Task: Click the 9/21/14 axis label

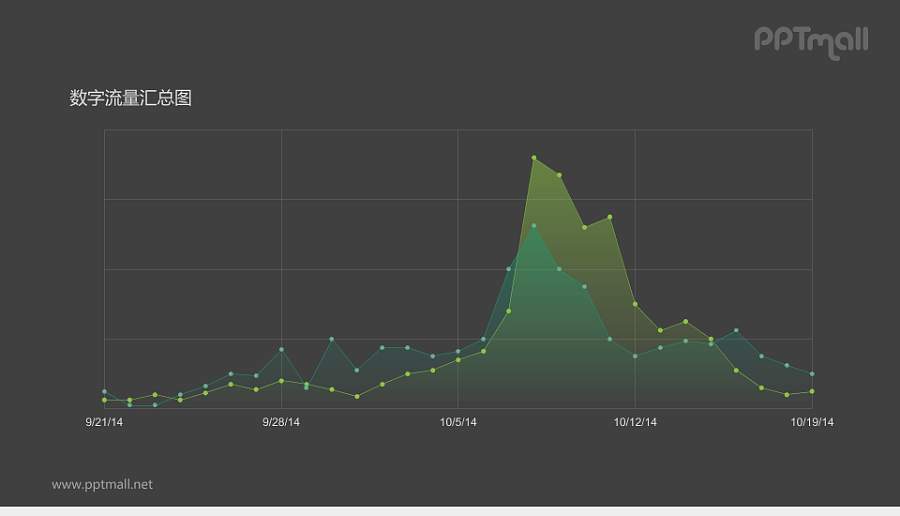Action: click(104, 422)
